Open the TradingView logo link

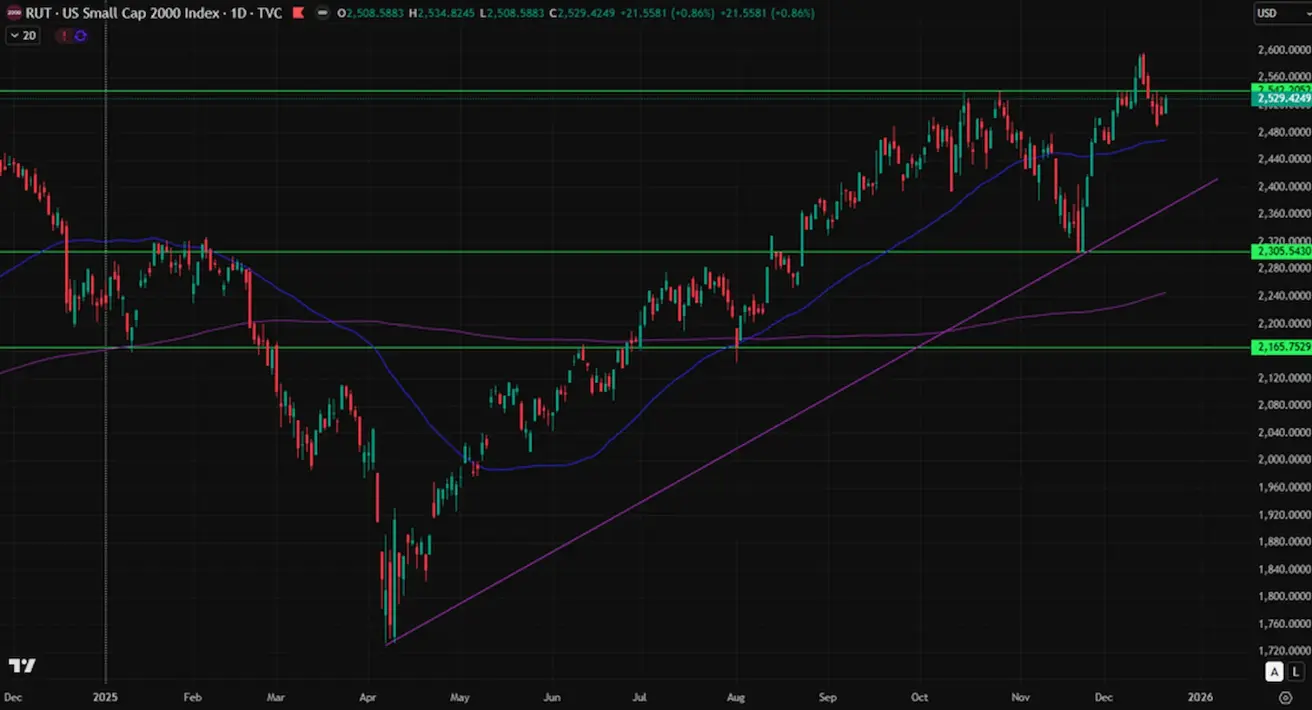click(x=22, y=666)
